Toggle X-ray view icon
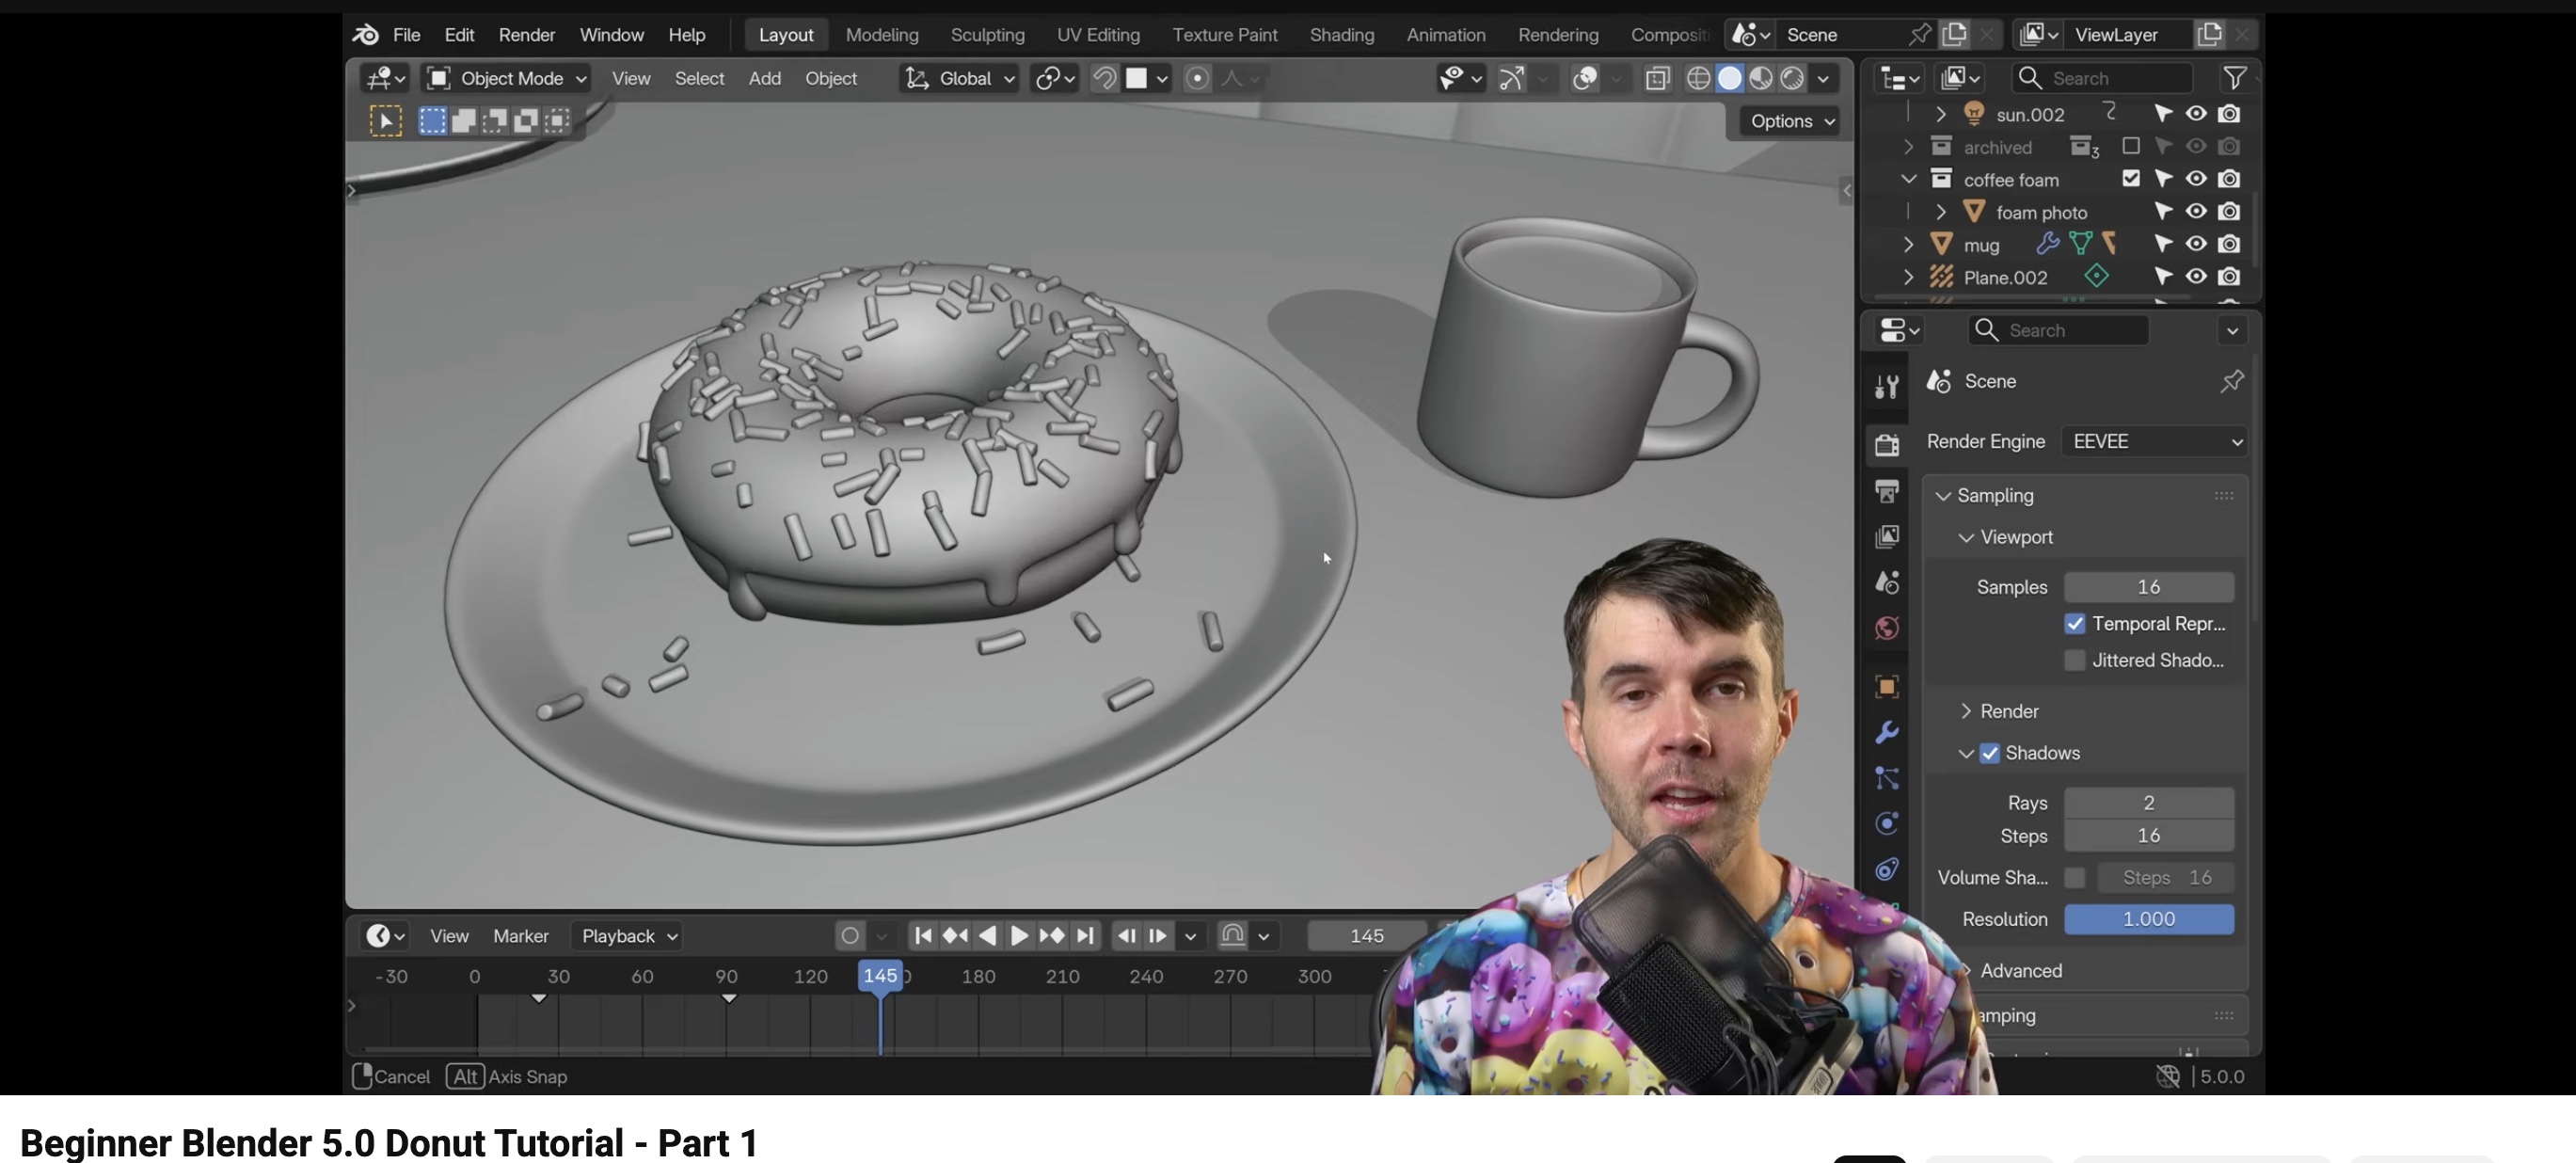2576x1163 pixels. 1657,78
